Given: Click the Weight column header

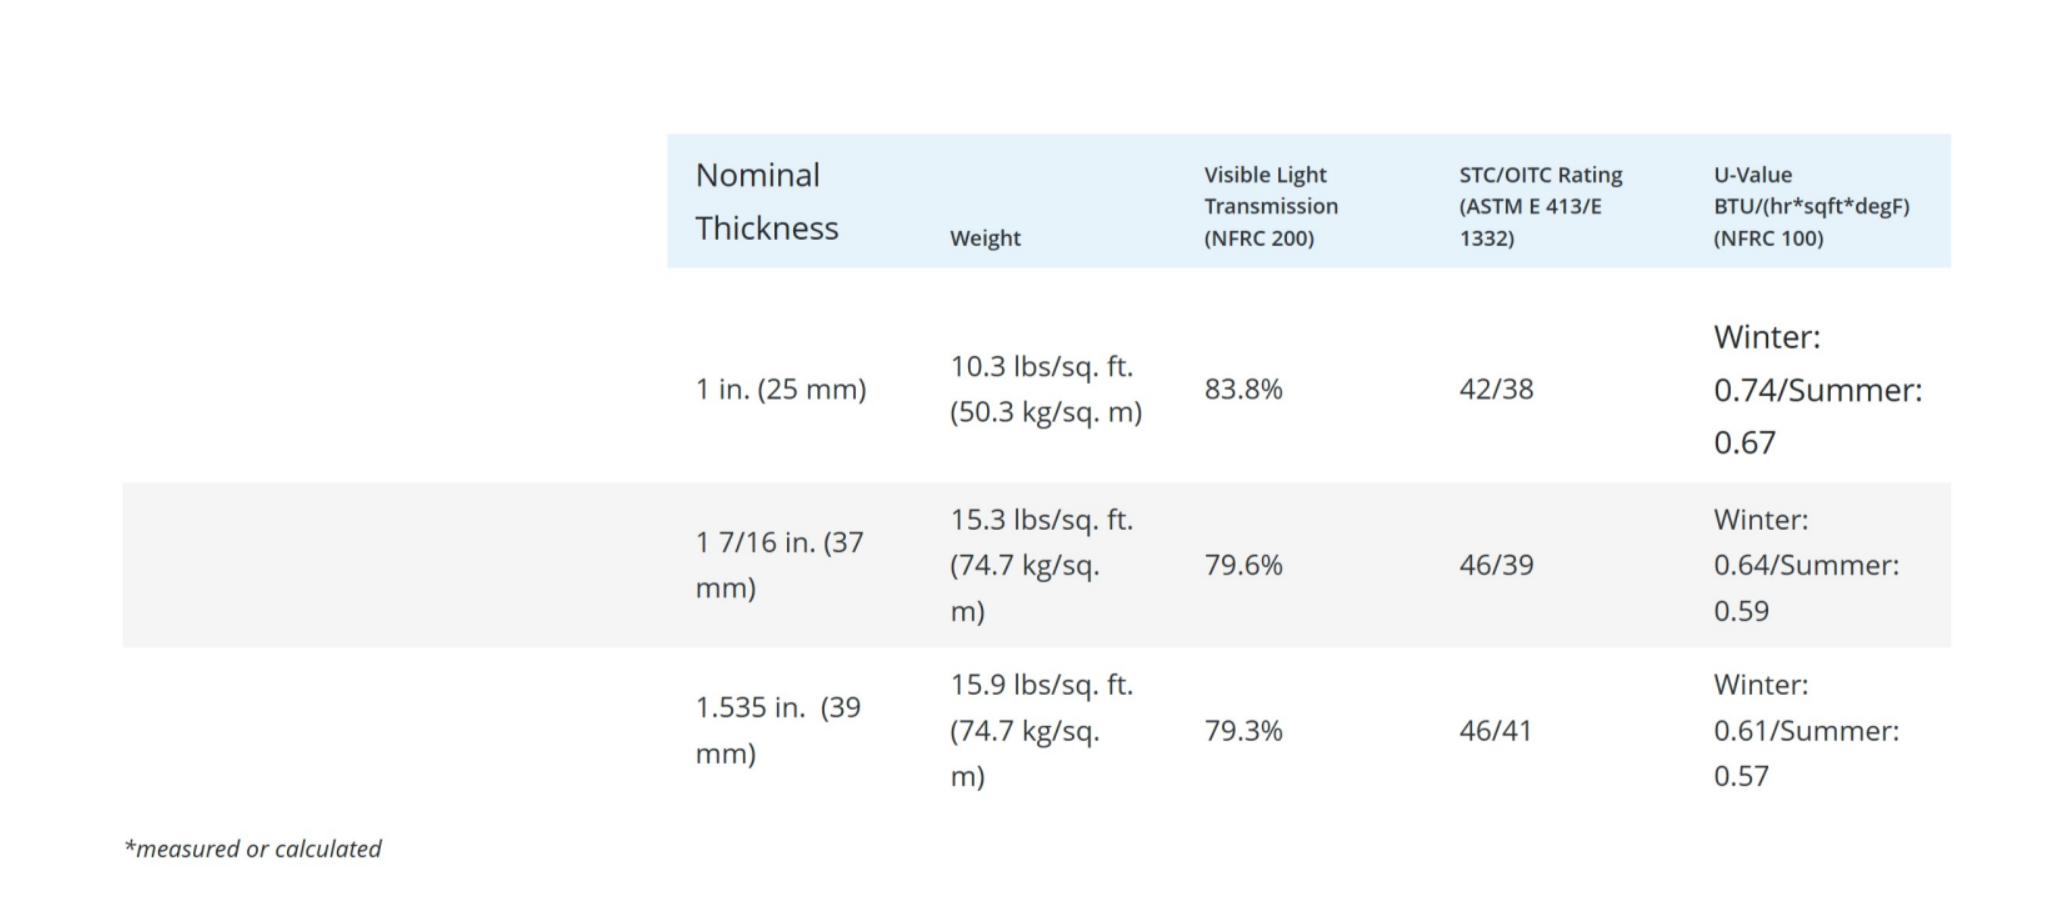Looking at the screenshot, I should click(985, 238).
